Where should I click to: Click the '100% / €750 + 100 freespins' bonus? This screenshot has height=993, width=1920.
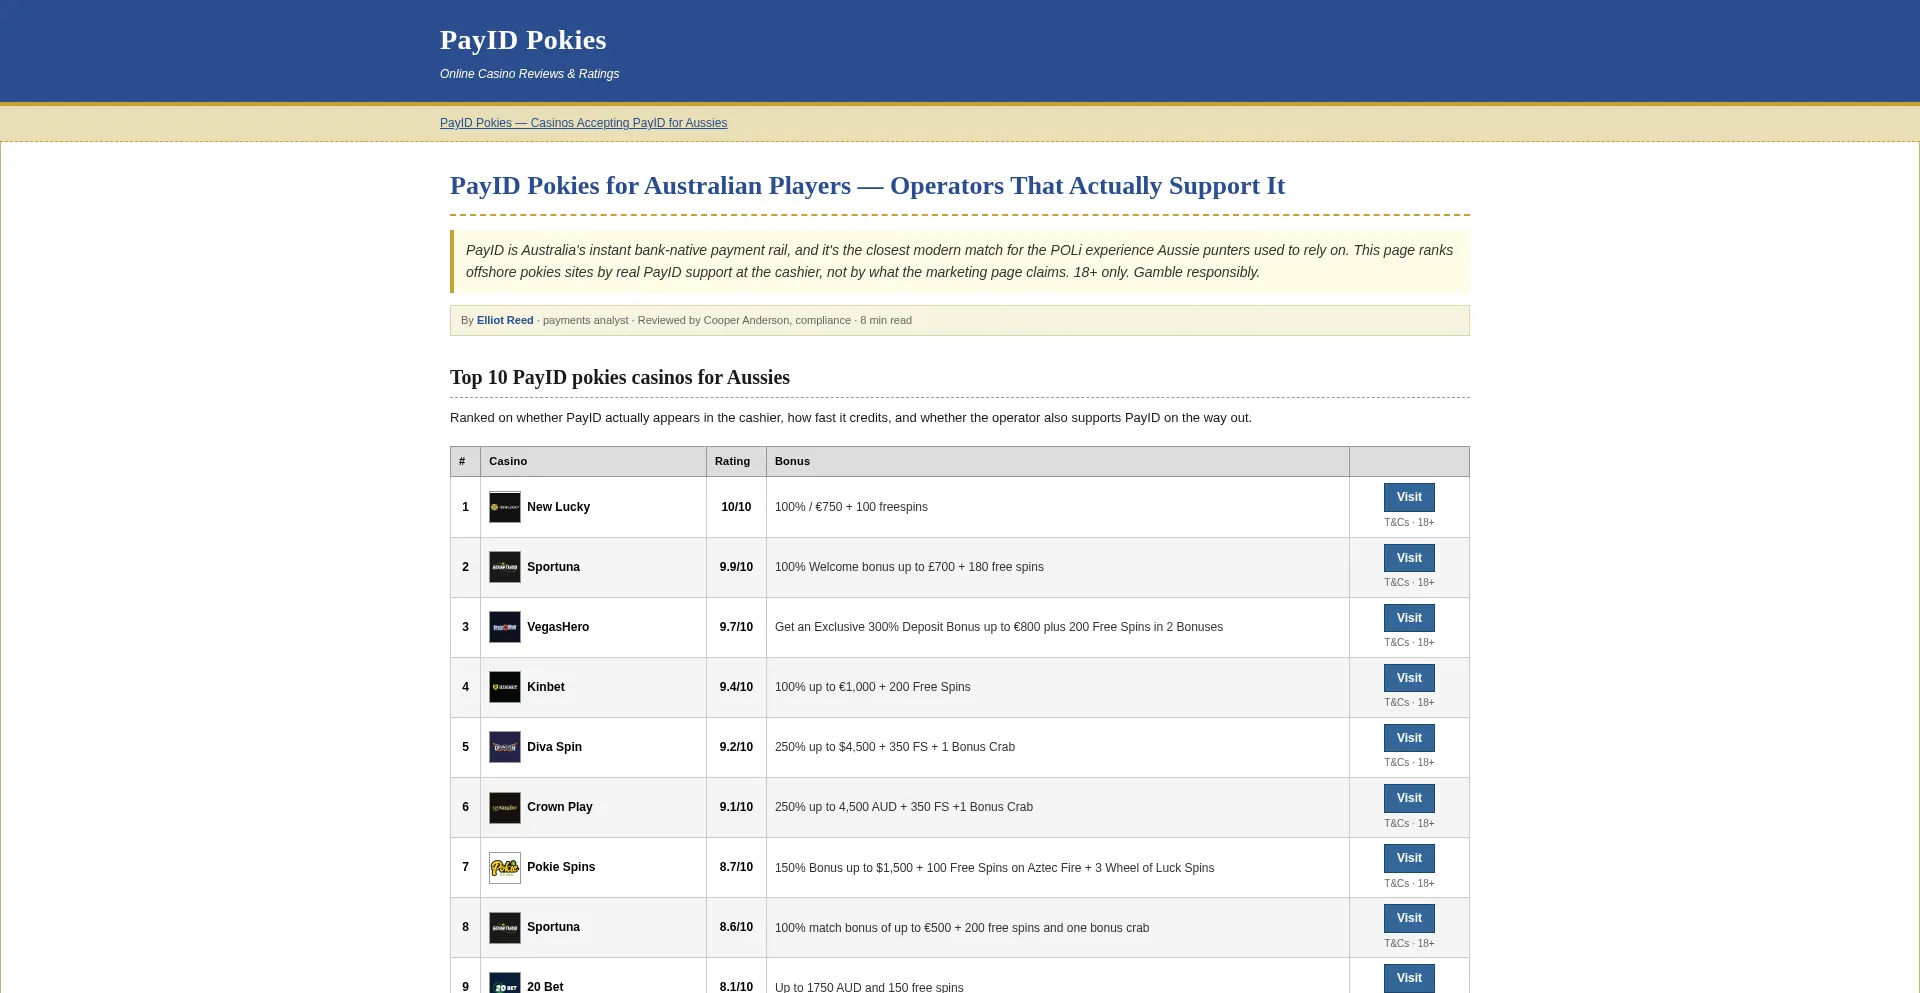click(x=851, y=507)
